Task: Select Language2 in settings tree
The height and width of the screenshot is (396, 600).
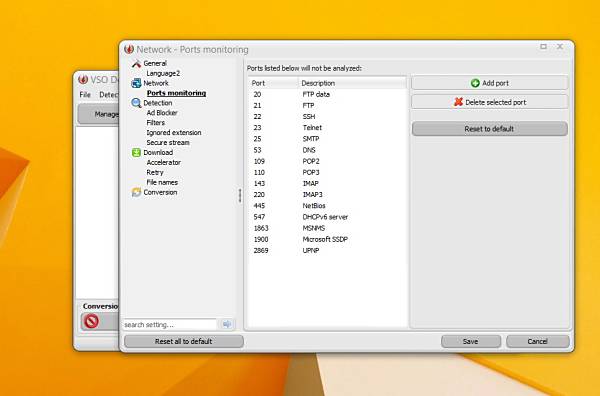Action: coord(163,73)
